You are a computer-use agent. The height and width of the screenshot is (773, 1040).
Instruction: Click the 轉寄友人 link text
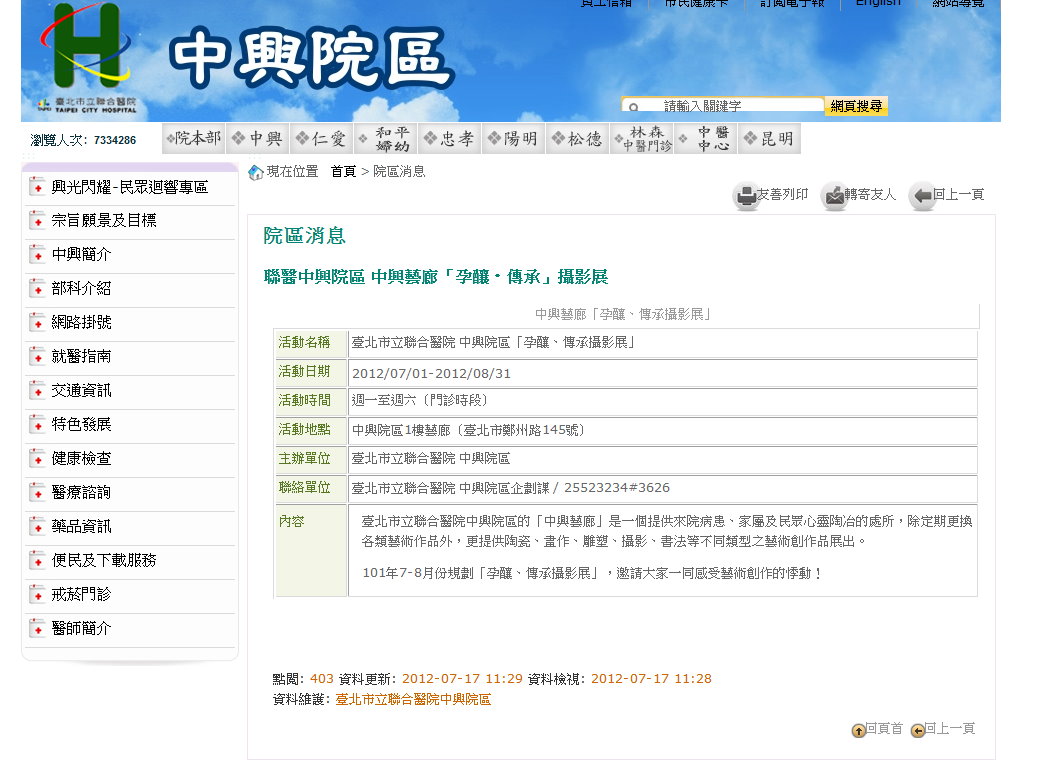click(870, 194)
